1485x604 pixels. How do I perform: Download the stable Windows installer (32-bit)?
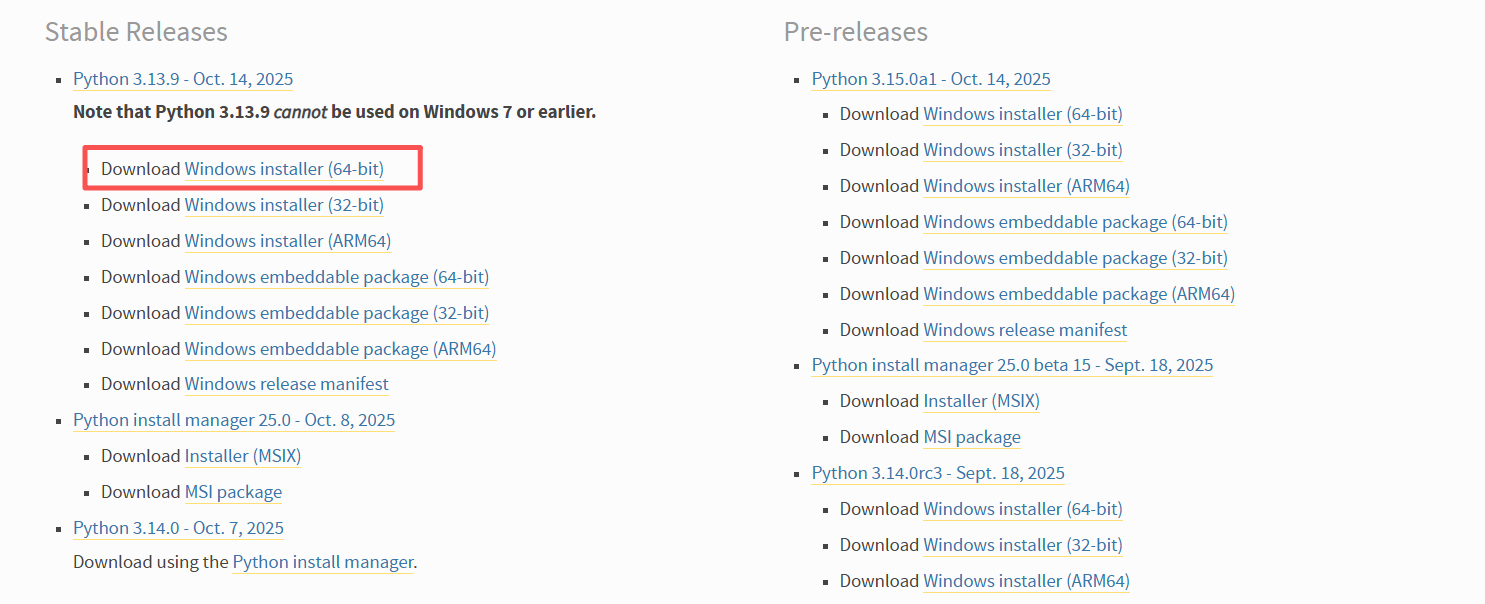click(x=284, y=205)
